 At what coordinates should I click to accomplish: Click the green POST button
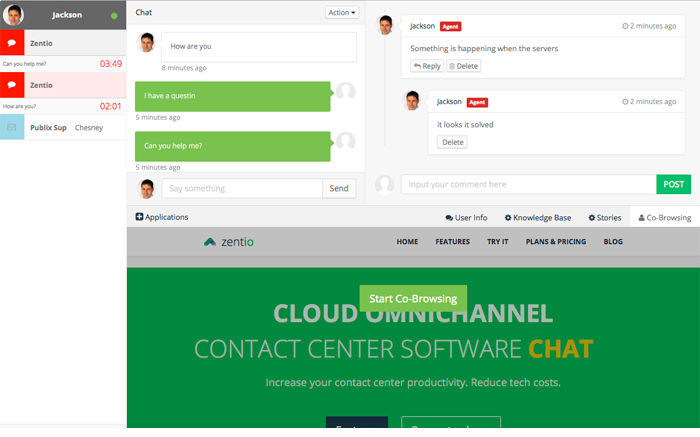pos(674,184)
